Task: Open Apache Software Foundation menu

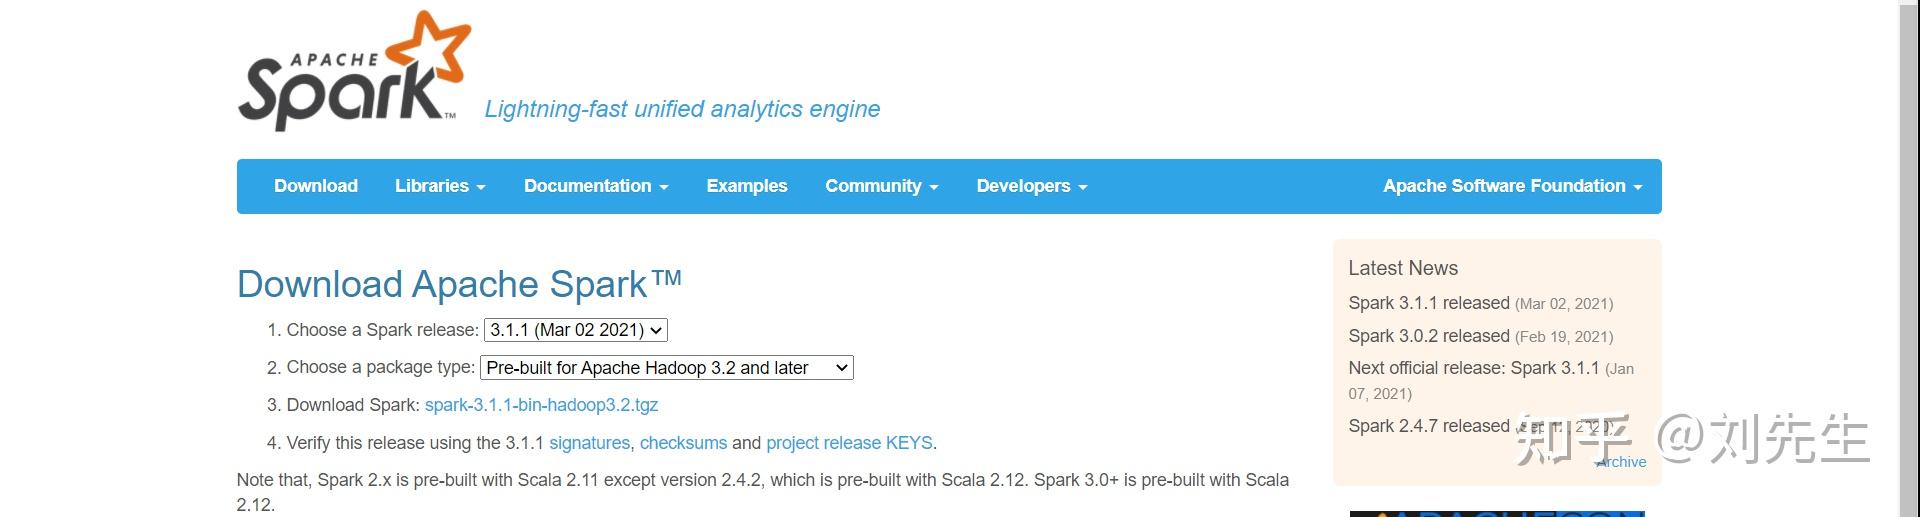Action: click(1512, 186)
